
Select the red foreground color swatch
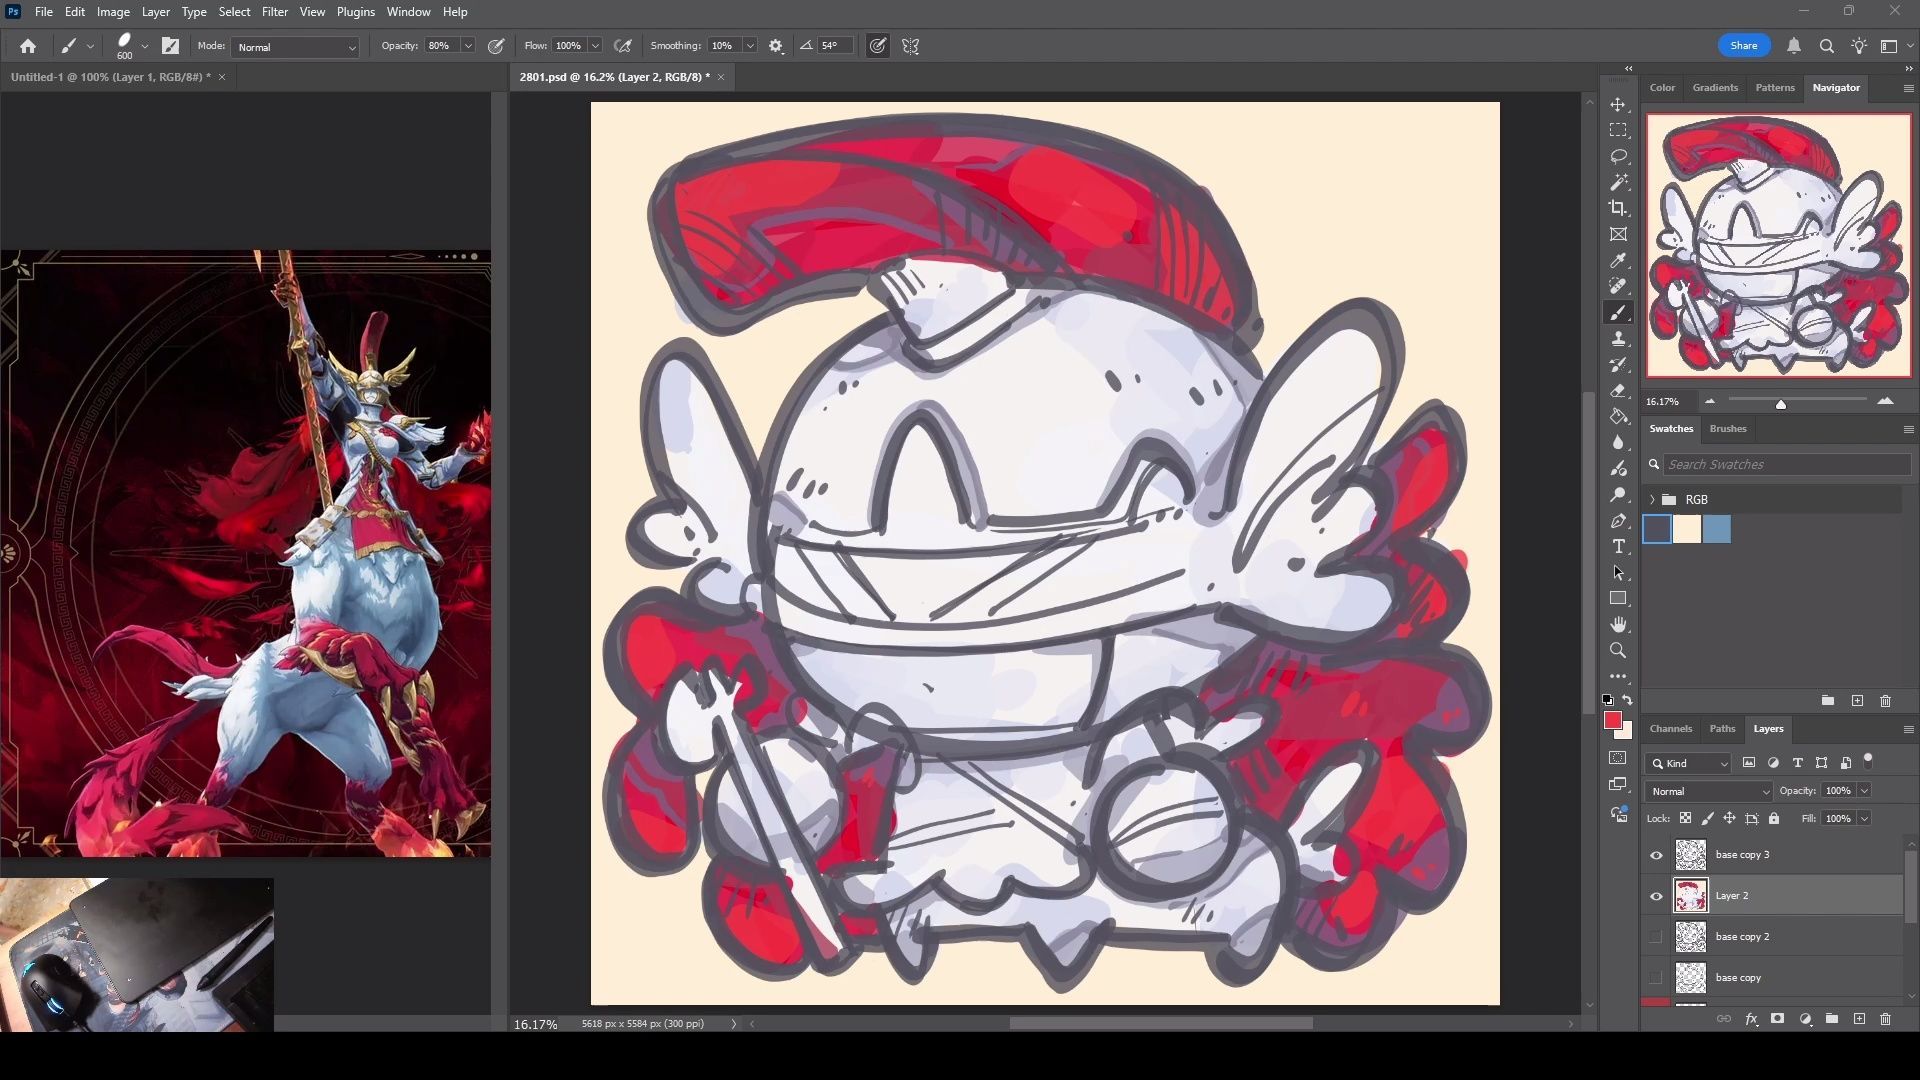point(1612,721)
